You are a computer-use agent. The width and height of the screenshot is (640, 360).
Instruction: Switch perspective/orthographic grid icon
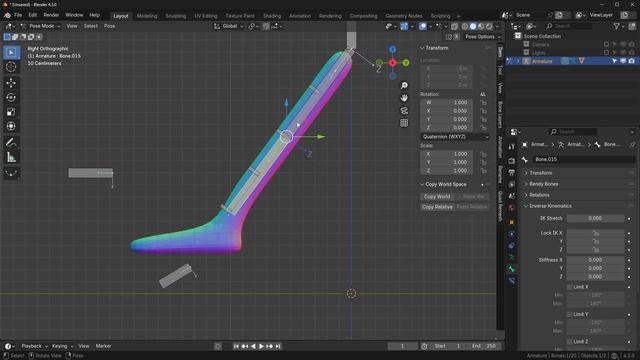coord(404,123)
